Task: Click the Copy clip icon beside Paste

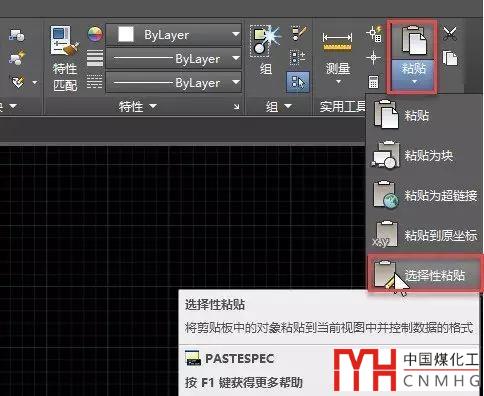Action: [450, 58]
